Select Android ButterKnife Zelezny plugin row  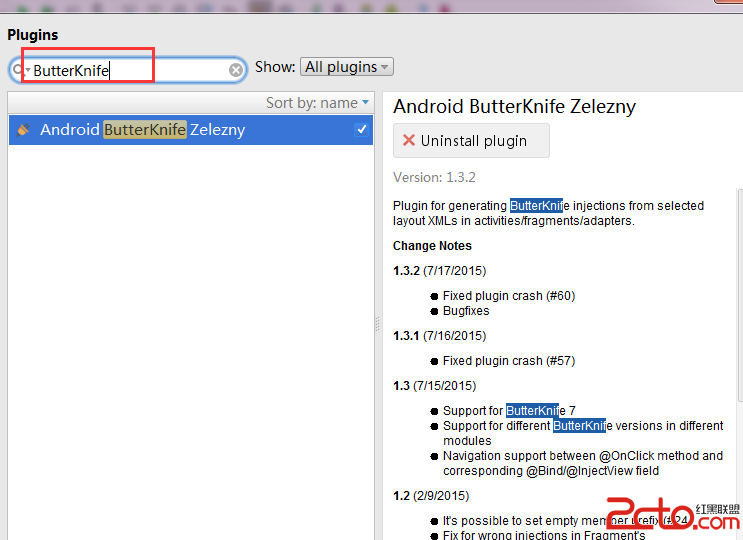point(191,130)
